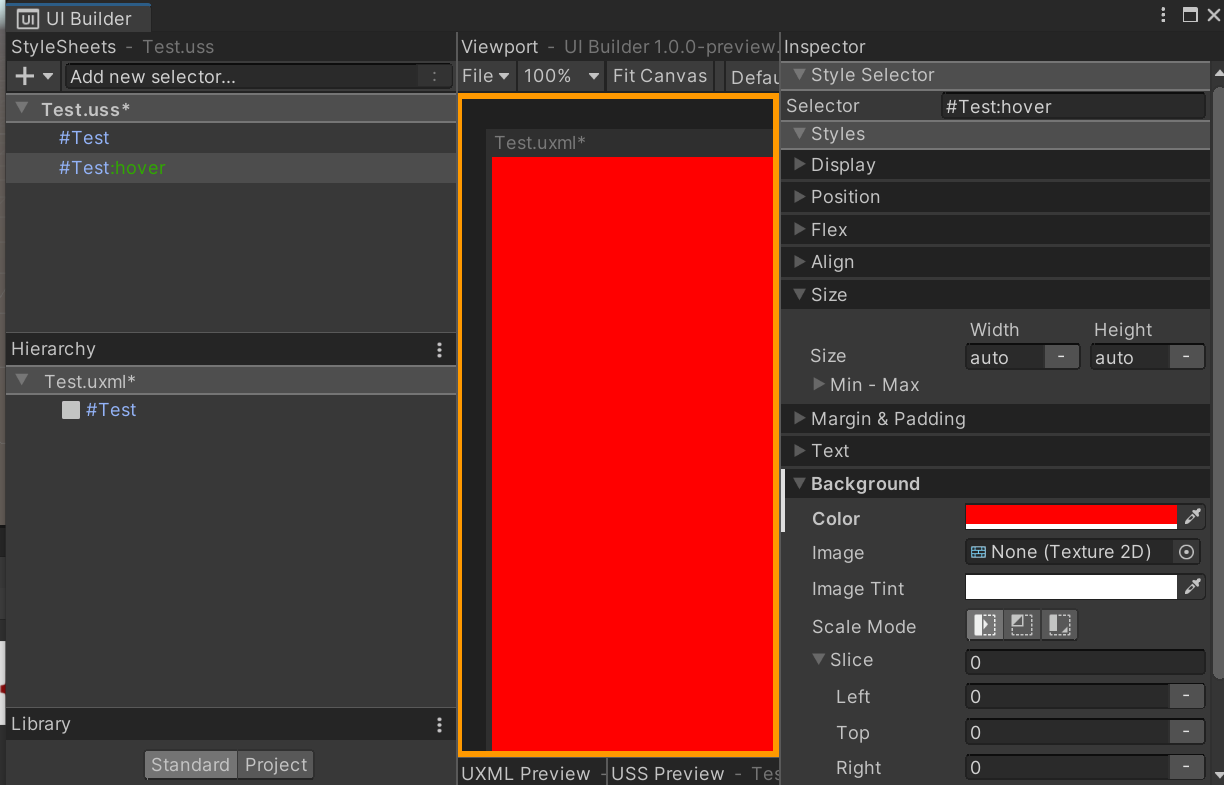Screen dimensions: 1224x785
Task: Expand the Flex section
Action: tap(798, 229)
